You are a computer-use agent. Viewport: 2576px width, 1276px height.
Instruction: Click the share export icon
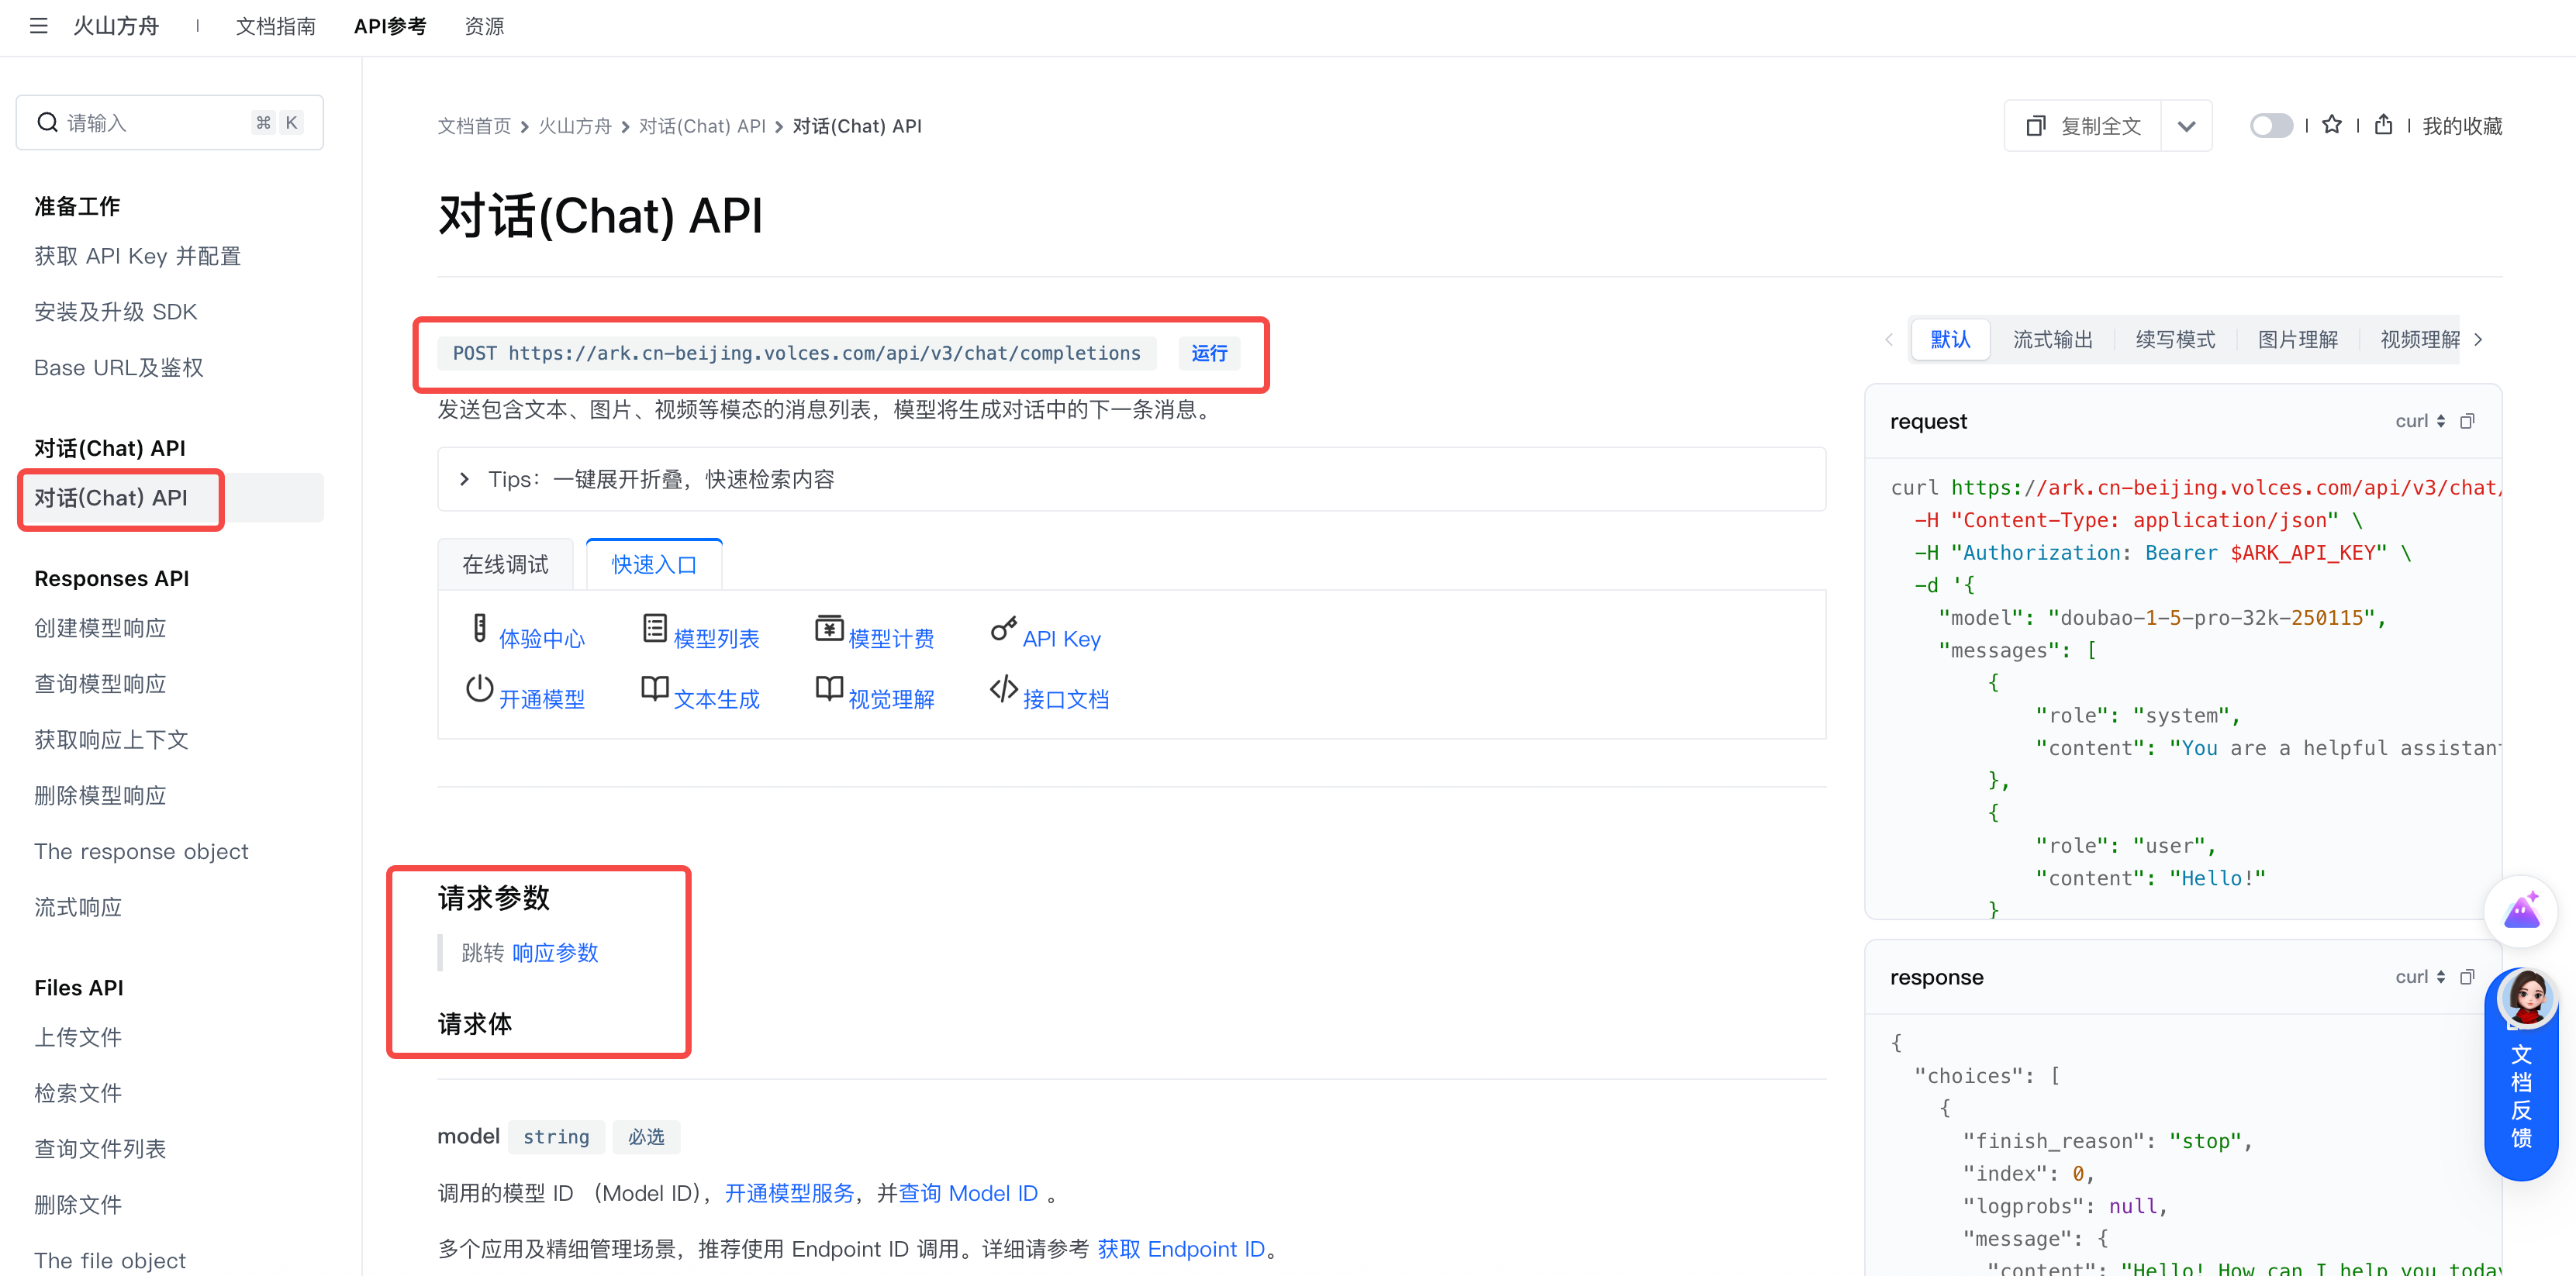tap(2383, 125)
